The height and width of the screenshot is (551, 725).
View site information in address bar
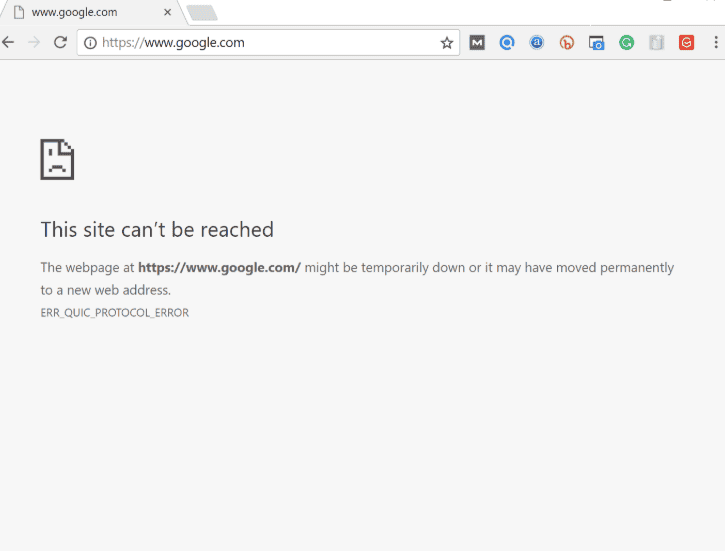90,43
